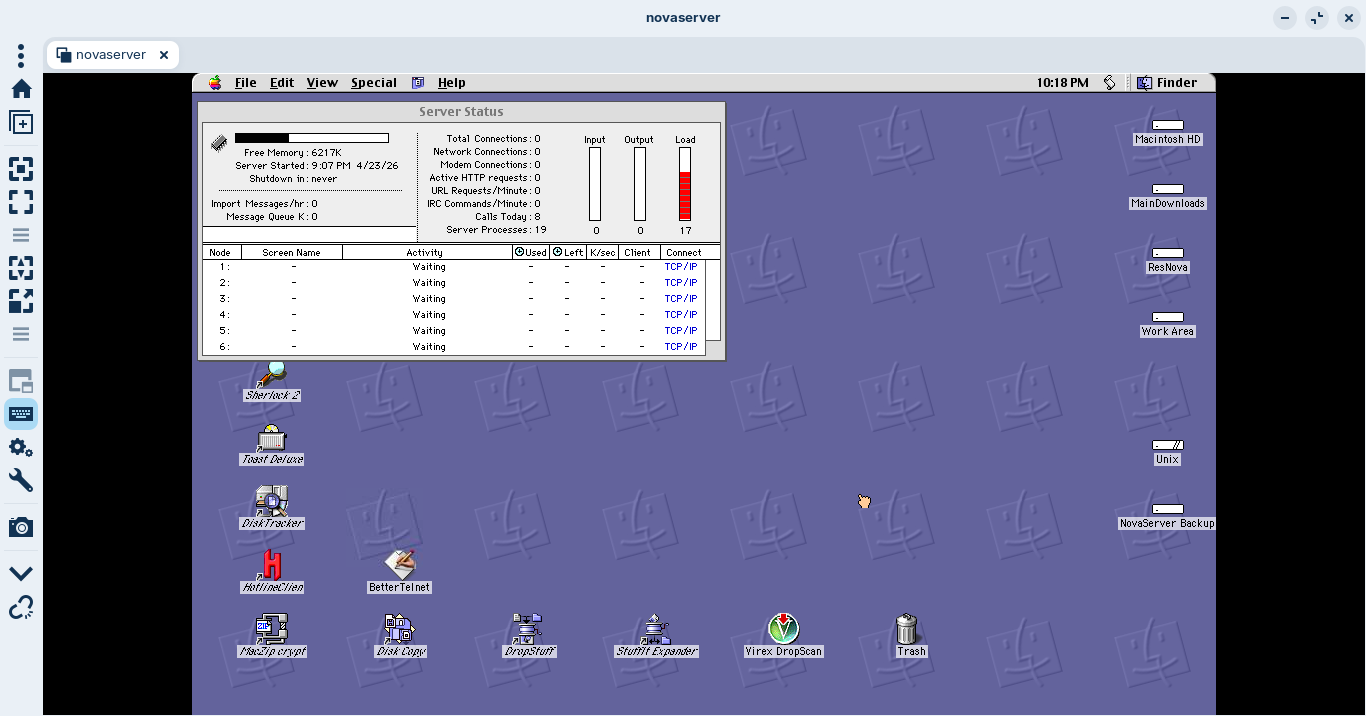1366x716 pixels.
Task: Toggle the picture-in-picture window button in sidebar
Action: pyautogui.click(x=21, y=381)
